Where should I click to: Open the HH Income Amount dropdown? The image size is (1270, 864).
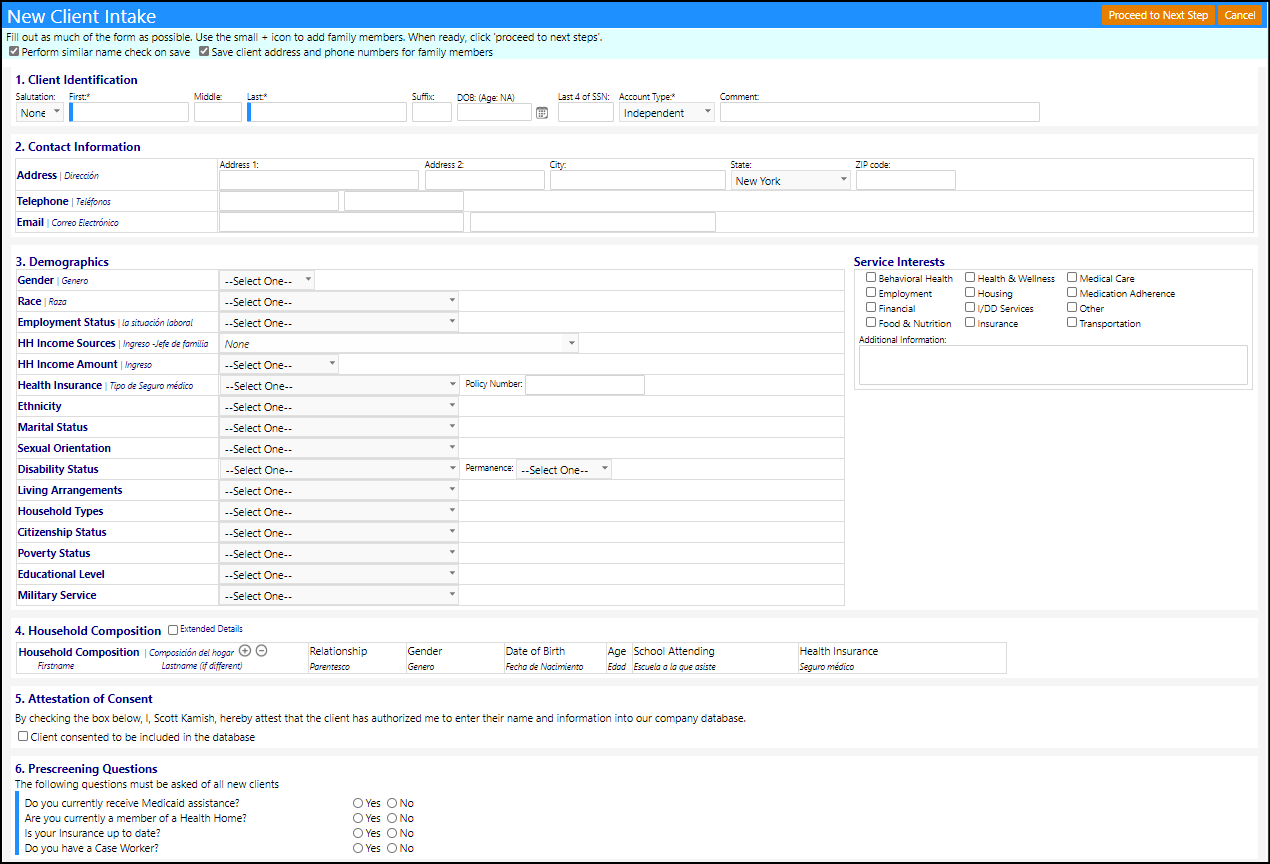[279, 364]
